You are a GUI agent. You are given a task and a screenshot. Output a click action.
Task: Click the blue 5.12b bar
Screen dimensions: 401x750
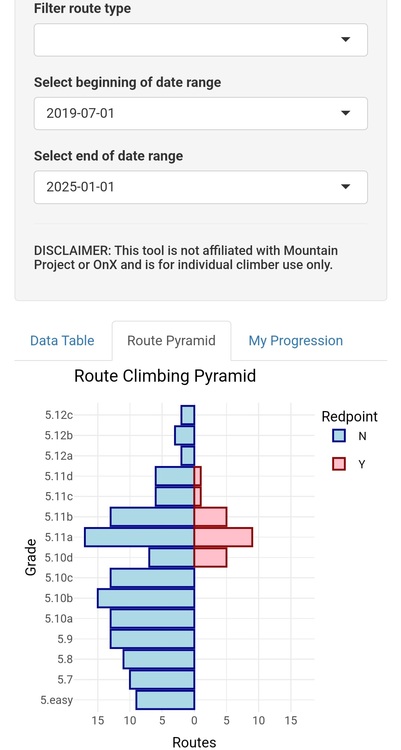click(185, 435)
